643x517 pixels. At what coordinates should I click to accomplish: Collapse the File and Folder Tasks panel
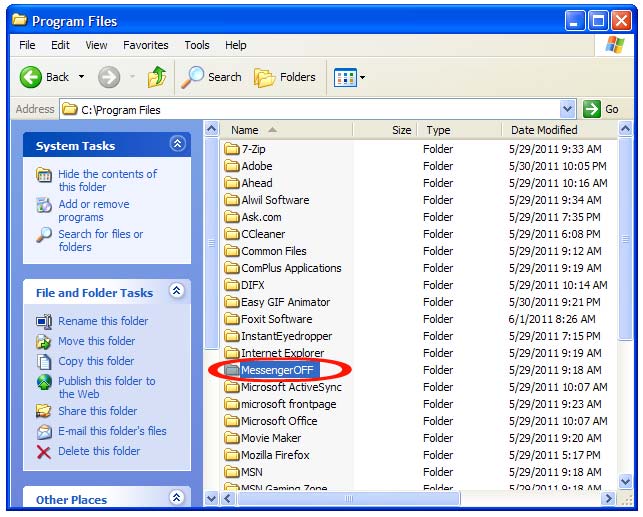(x=177, y=291)
